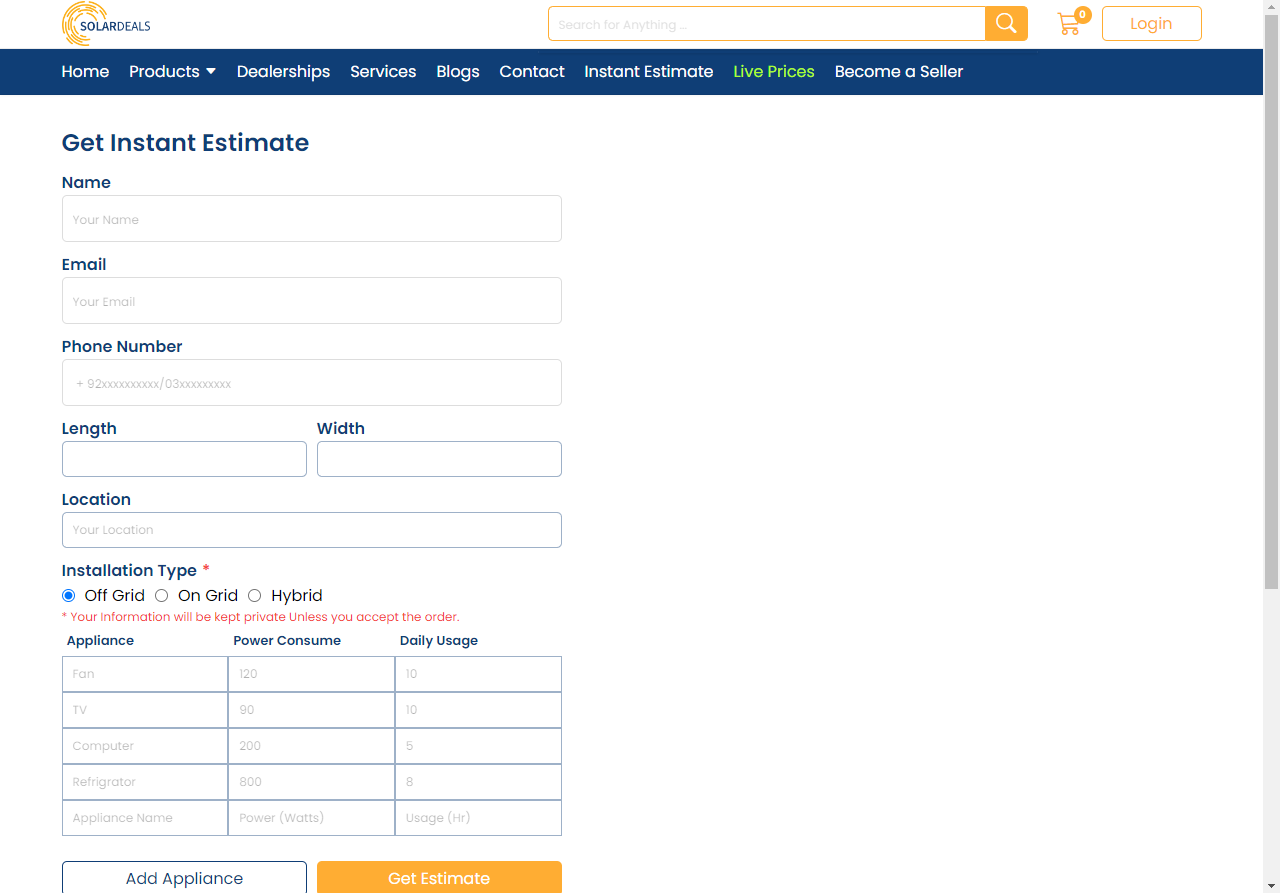Click the Usage (Hr) empty cell
1280x893 pixels.
click(x=478, y=818)
